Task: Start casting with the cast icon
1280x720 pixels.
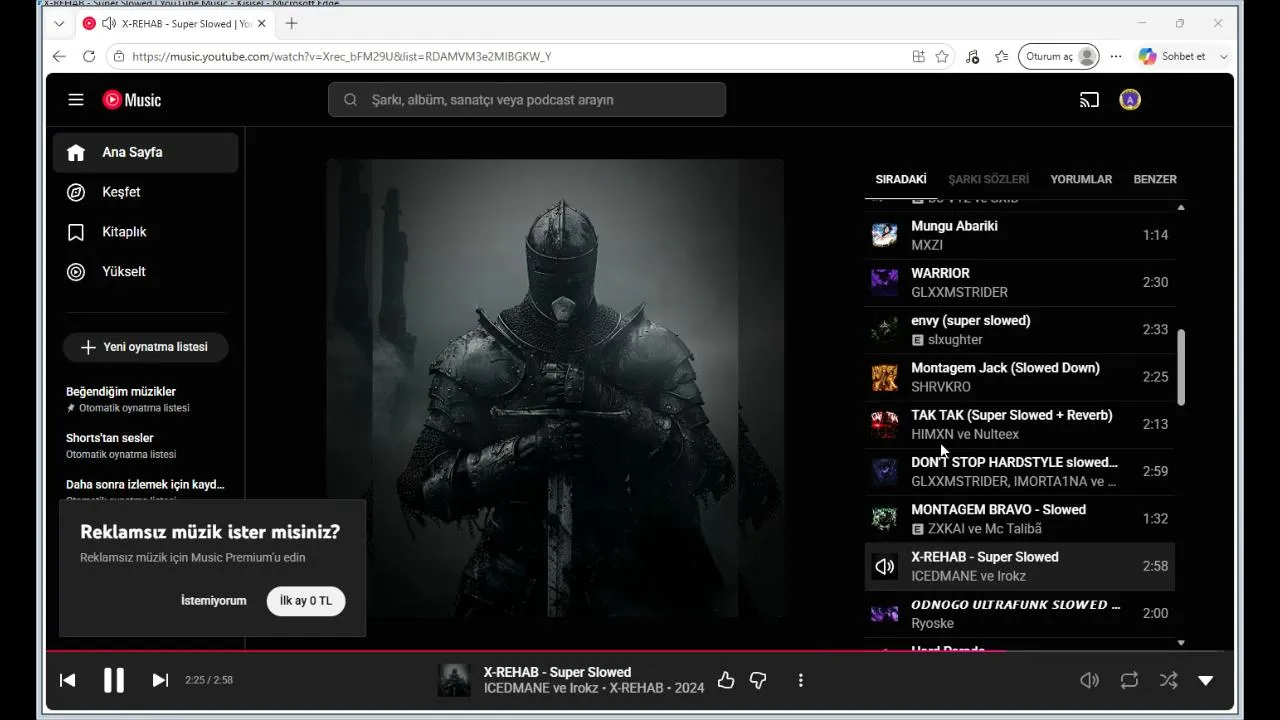Action: pos(1089,100)
